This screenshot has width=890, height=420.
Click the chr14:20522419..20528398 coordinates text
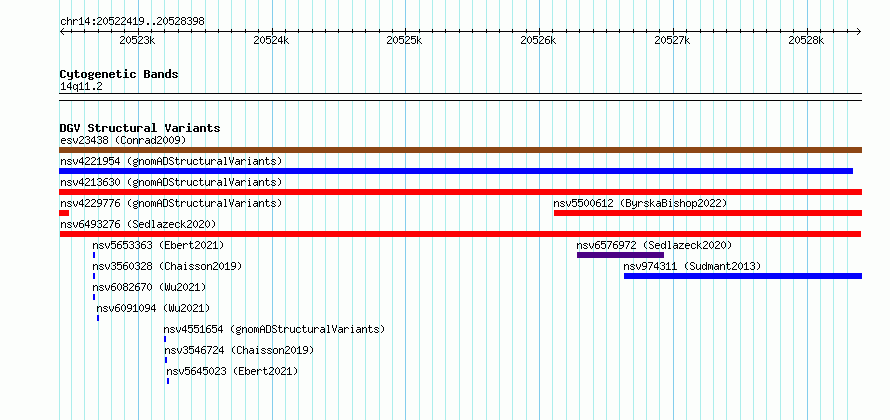[x=132, y=22]
